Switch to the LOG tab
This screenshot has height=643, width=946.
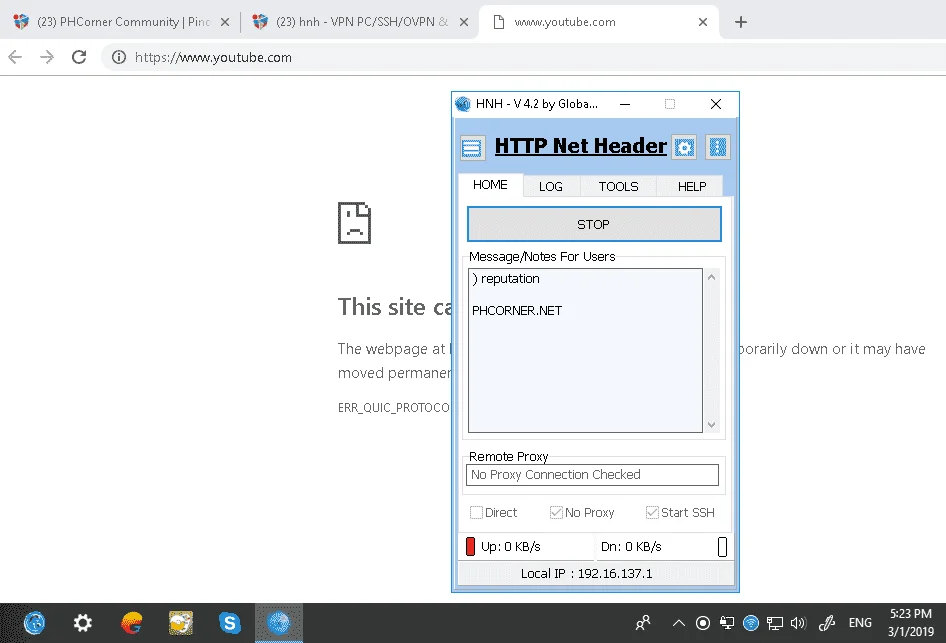pyautogui.click(x=551, y=186)
